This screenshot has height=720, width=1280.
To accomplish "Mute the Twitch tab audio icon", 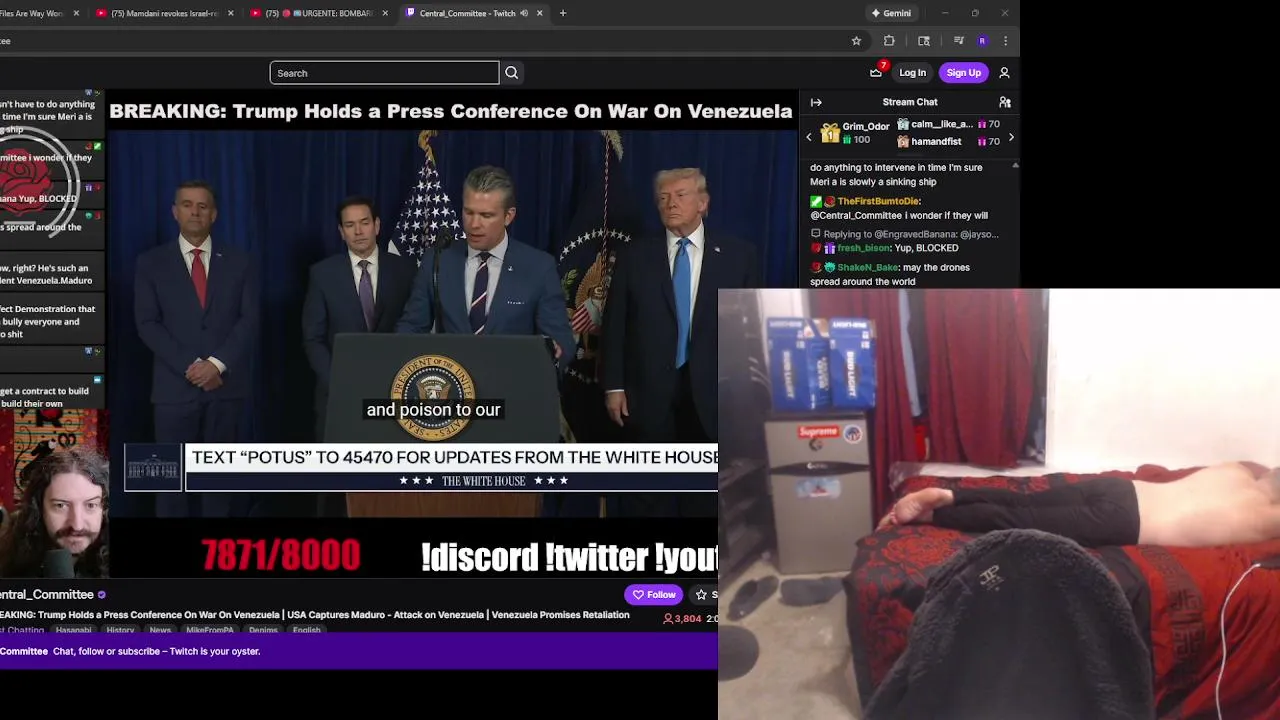I will click(x=524, y=13).
